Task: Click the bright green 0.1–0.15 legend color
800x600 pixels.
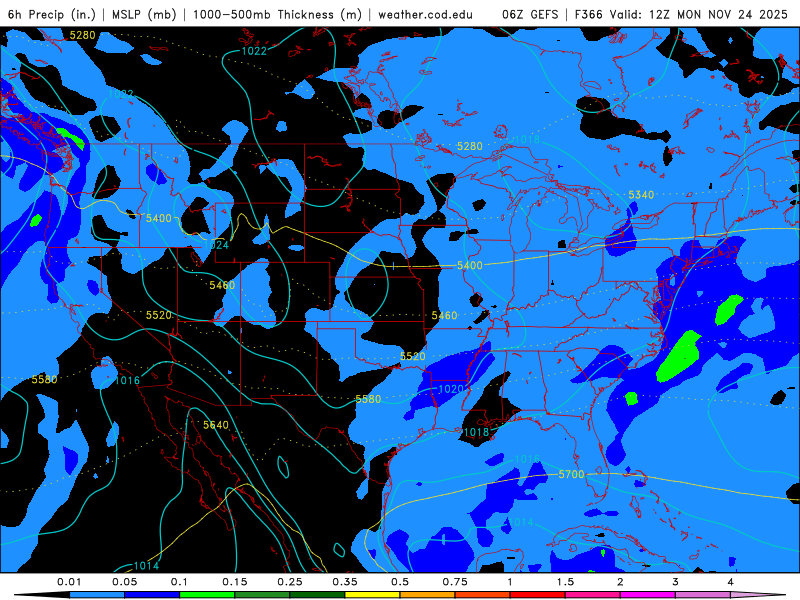Action: click(207, 595)
